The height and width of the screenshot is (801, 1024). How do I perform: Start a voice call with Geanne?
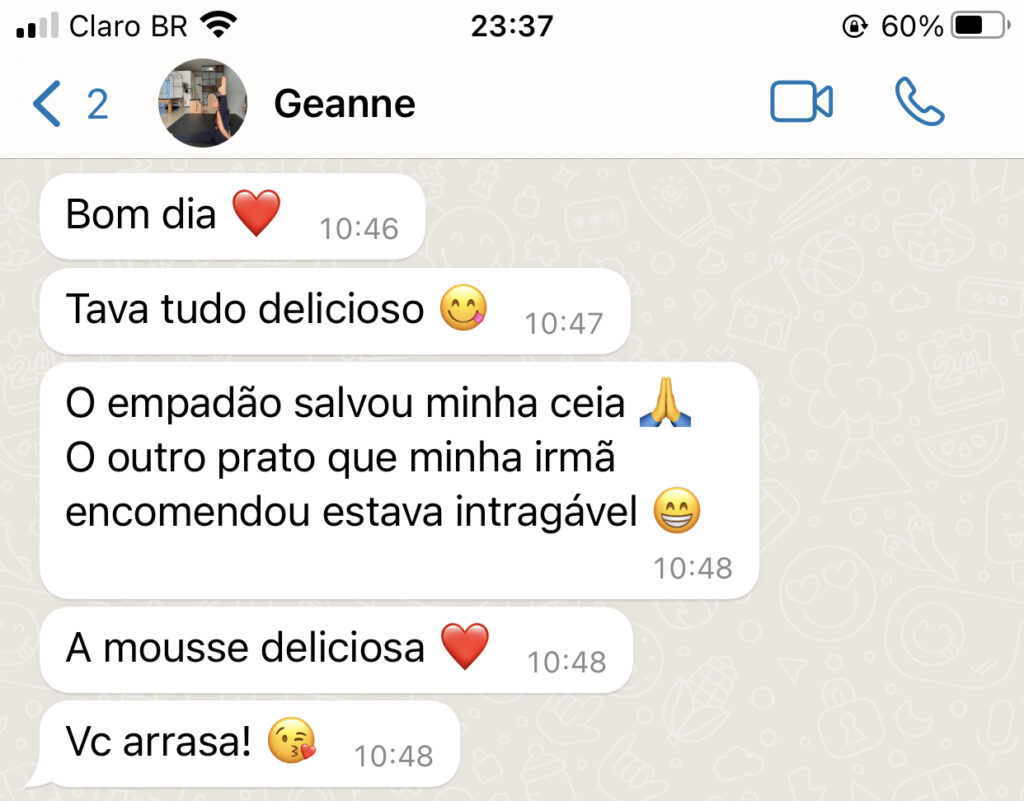[x=919, y=102]
